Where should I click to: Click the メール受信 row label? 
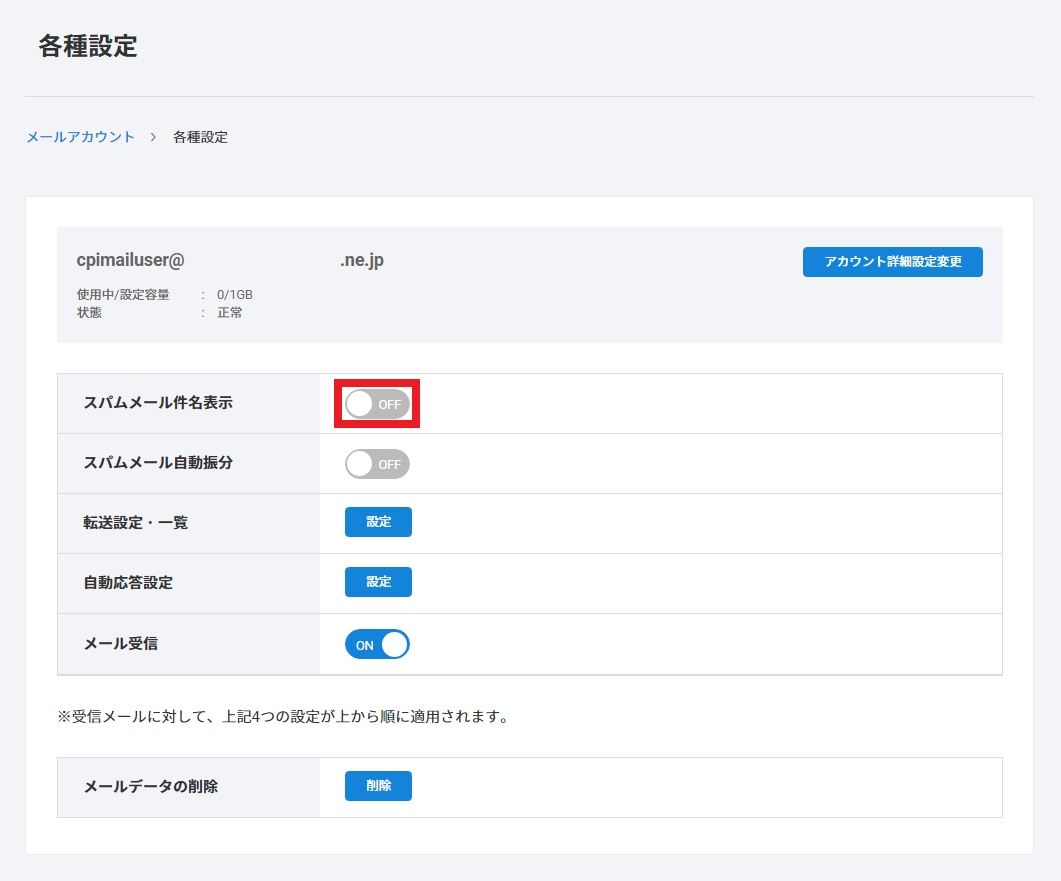tap(121, 644)
